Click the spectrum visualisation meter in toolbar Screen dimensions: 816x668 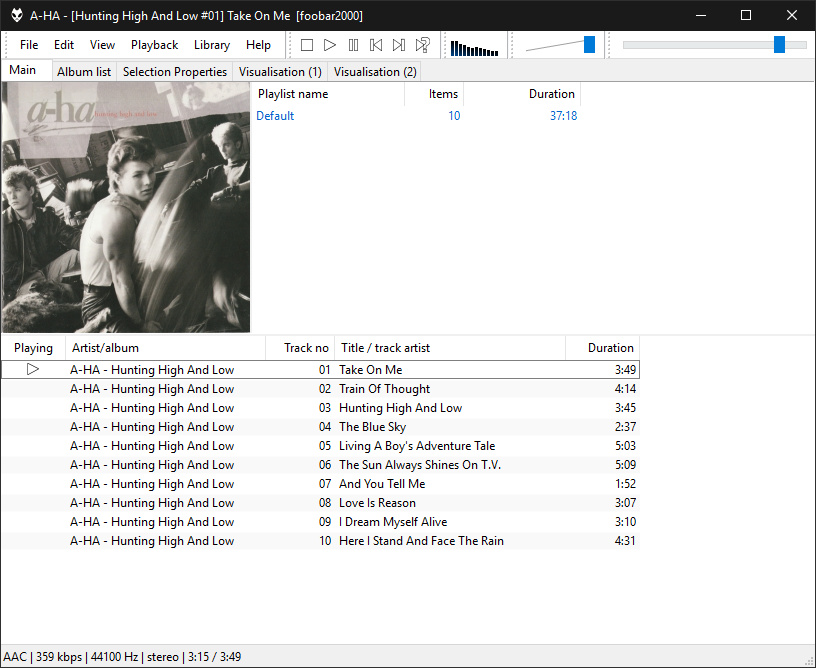pyautogui.click(x=474, y=47)
